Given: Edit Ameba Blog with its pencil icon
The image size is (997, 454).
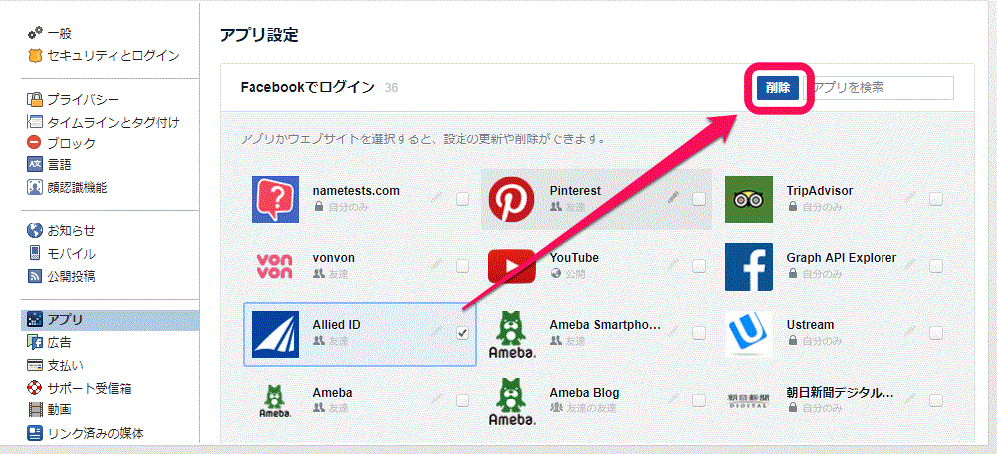Looking at the screenshot, I should [673, 399].
